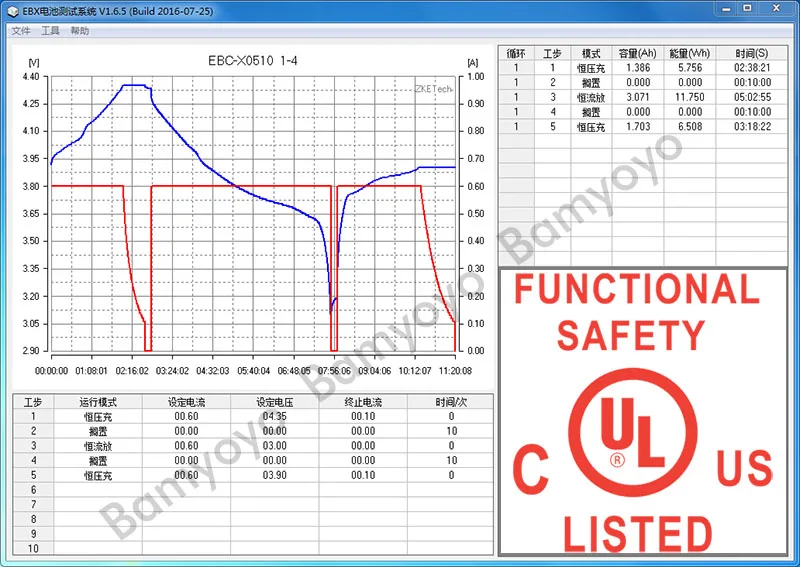Click the chart title EBC-X0510 1-4
Image resolution: width=800 pixels, height=567 pixels.
(x=253, y=61)
